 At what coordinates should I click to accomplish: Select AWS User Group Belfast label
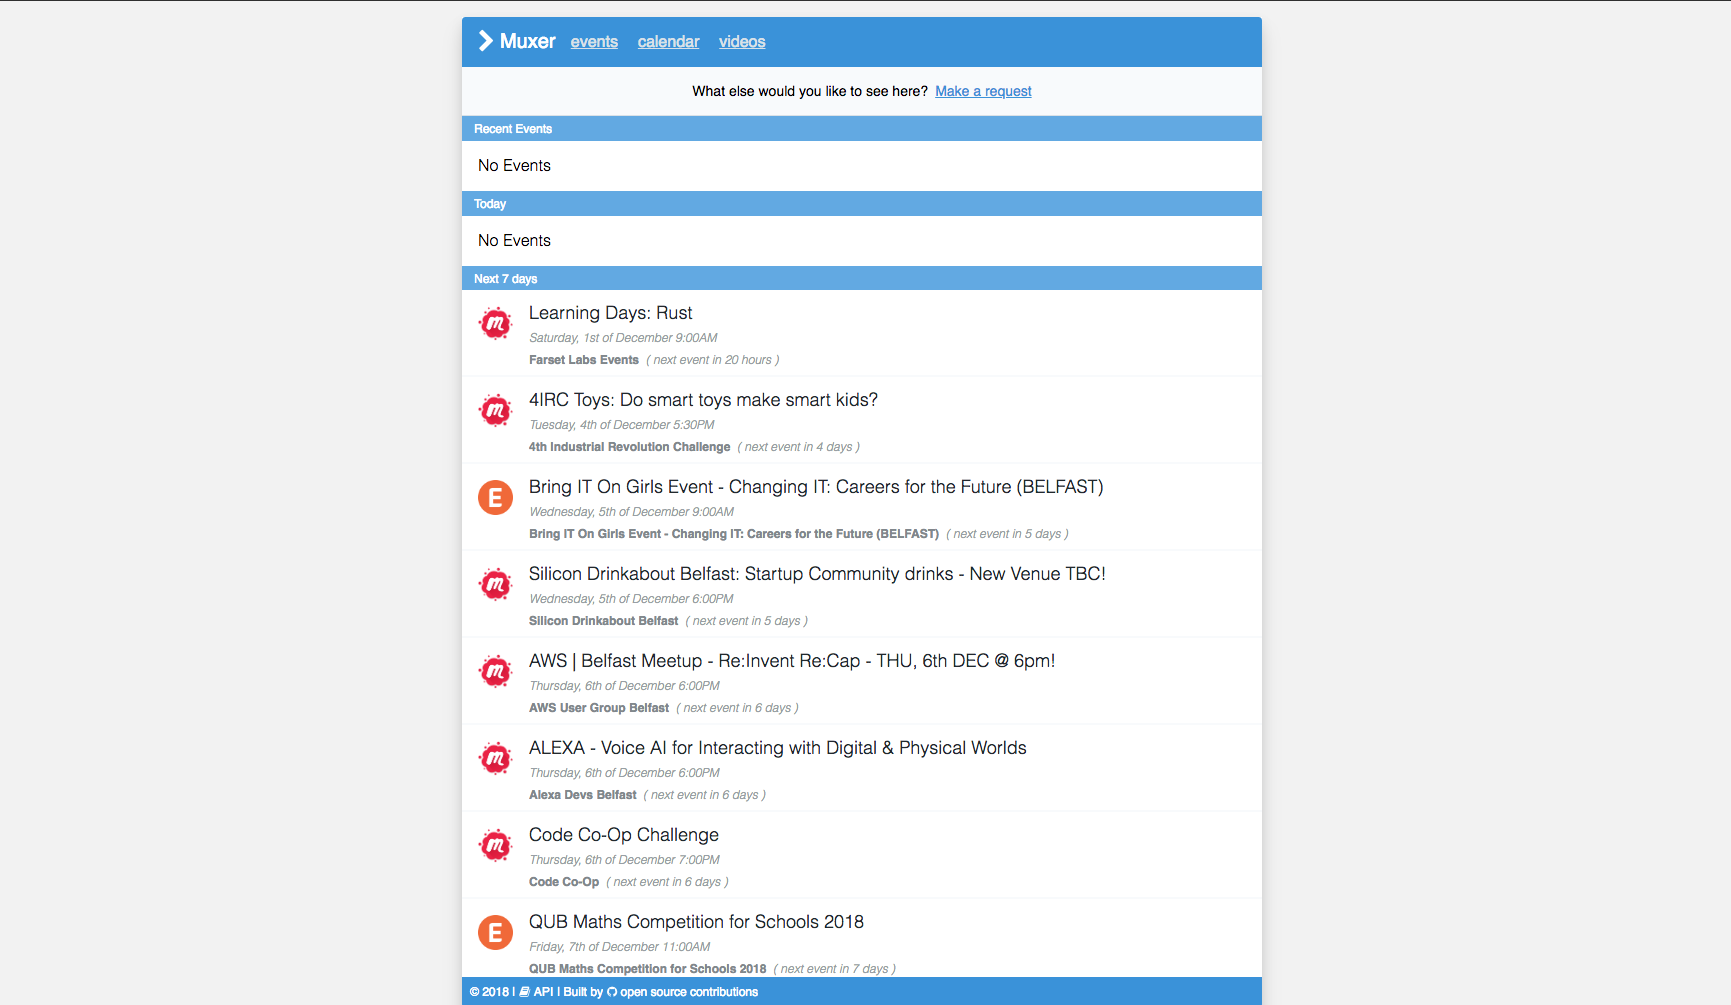[598, 708]
